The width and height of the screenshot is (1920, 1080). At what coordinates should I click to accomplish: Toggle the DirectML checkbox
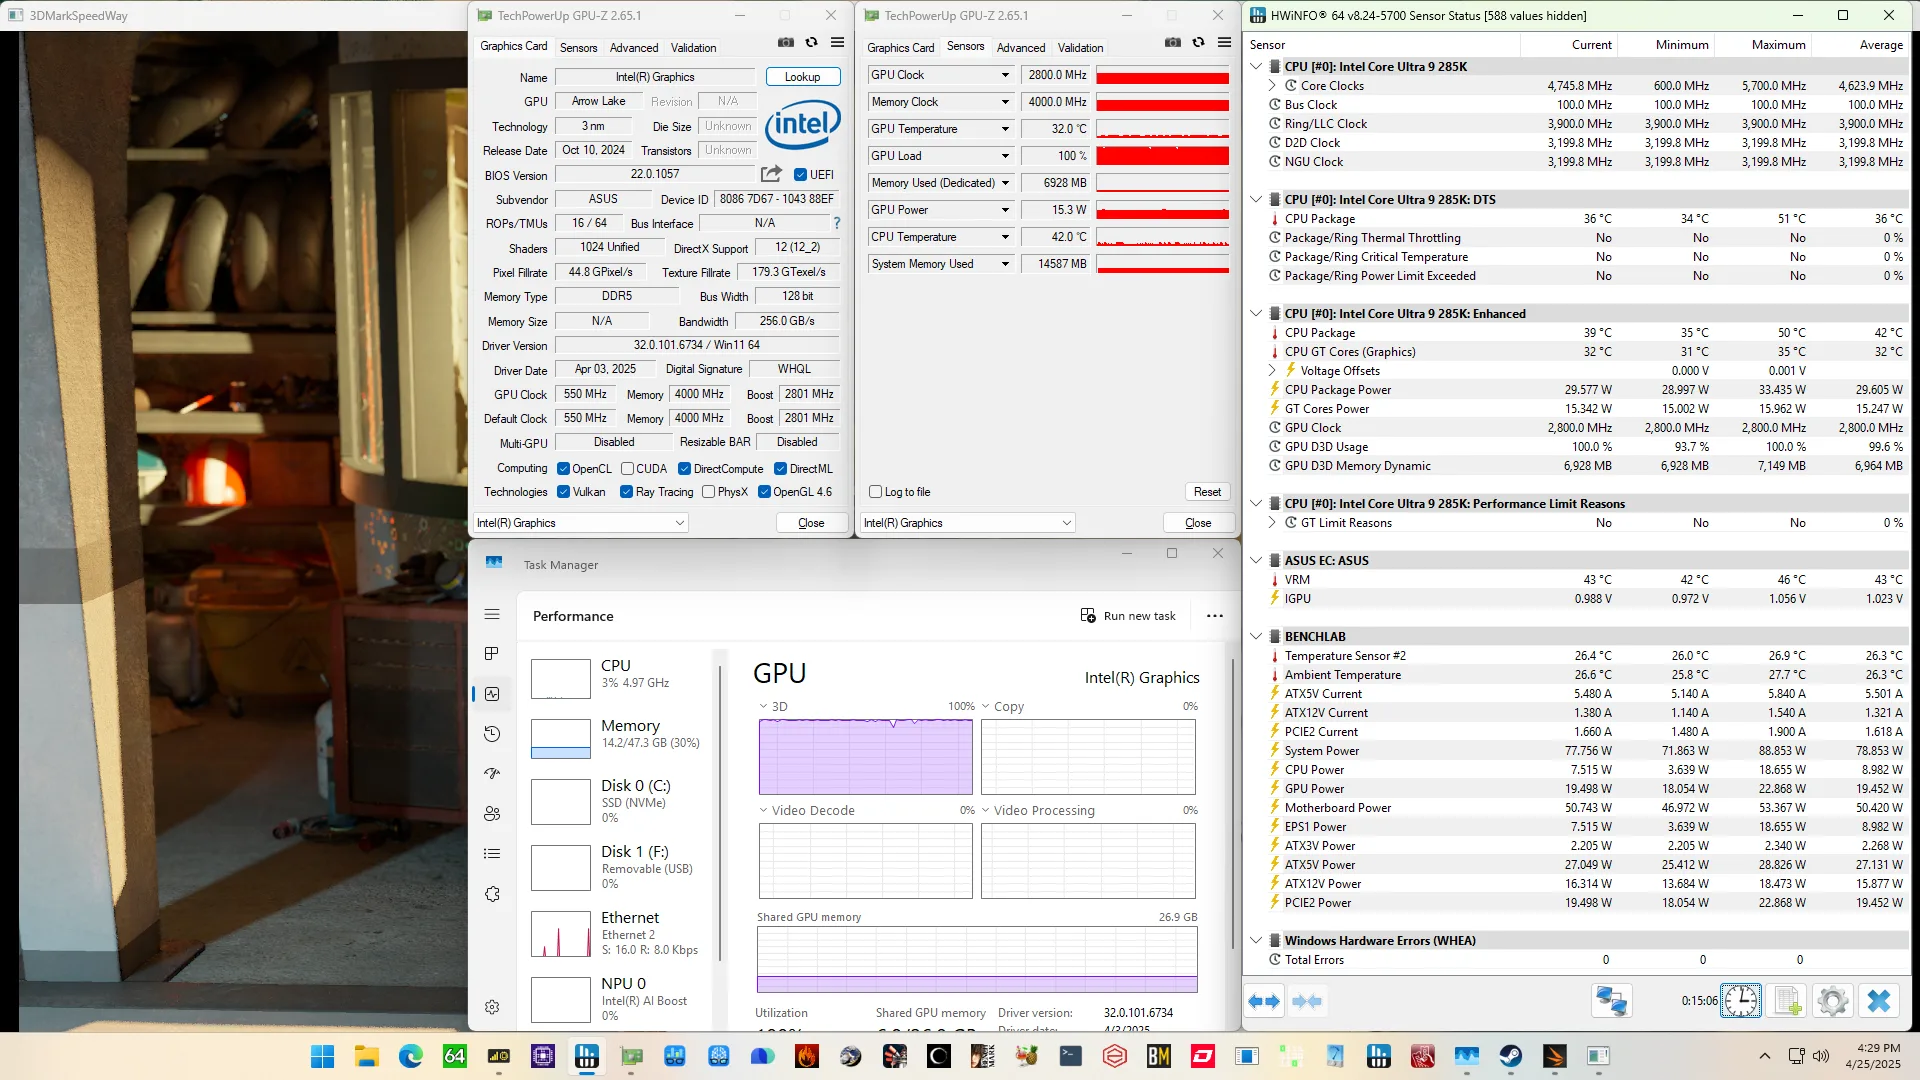pos(780,469)
